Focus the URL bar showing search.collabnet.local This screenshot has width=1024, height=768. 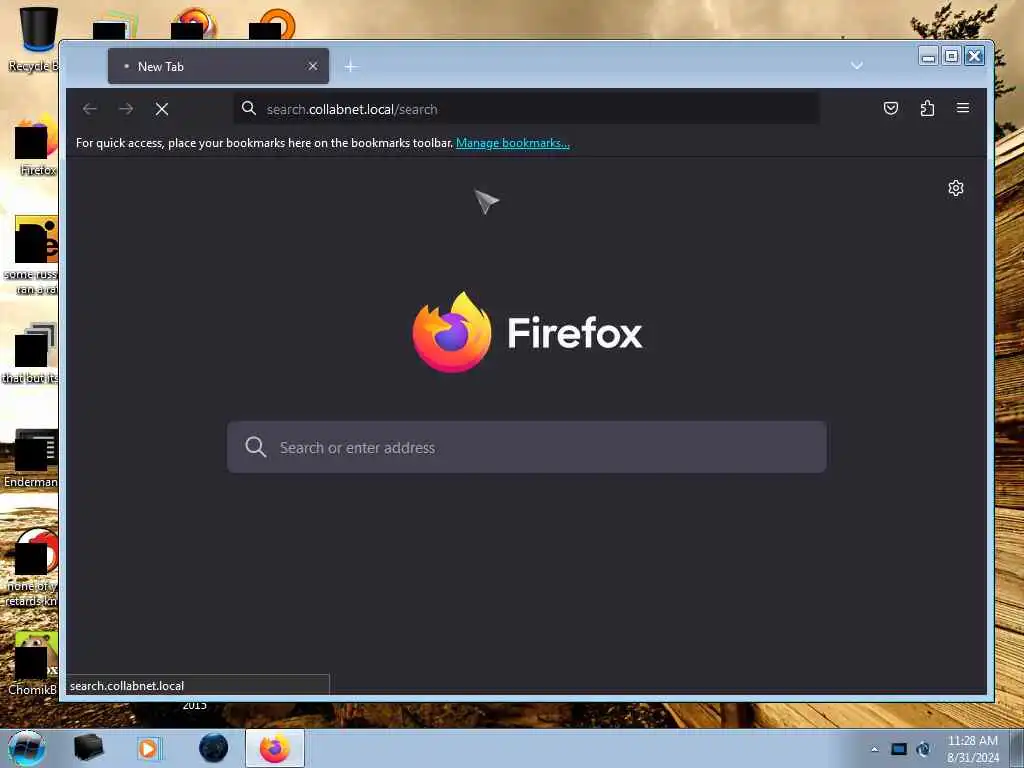(x=526, y=108)
